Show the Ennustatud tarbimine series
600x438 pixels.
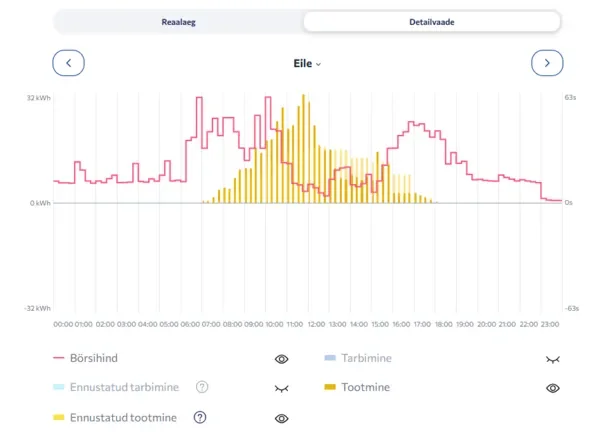click(x=281, y=387)
